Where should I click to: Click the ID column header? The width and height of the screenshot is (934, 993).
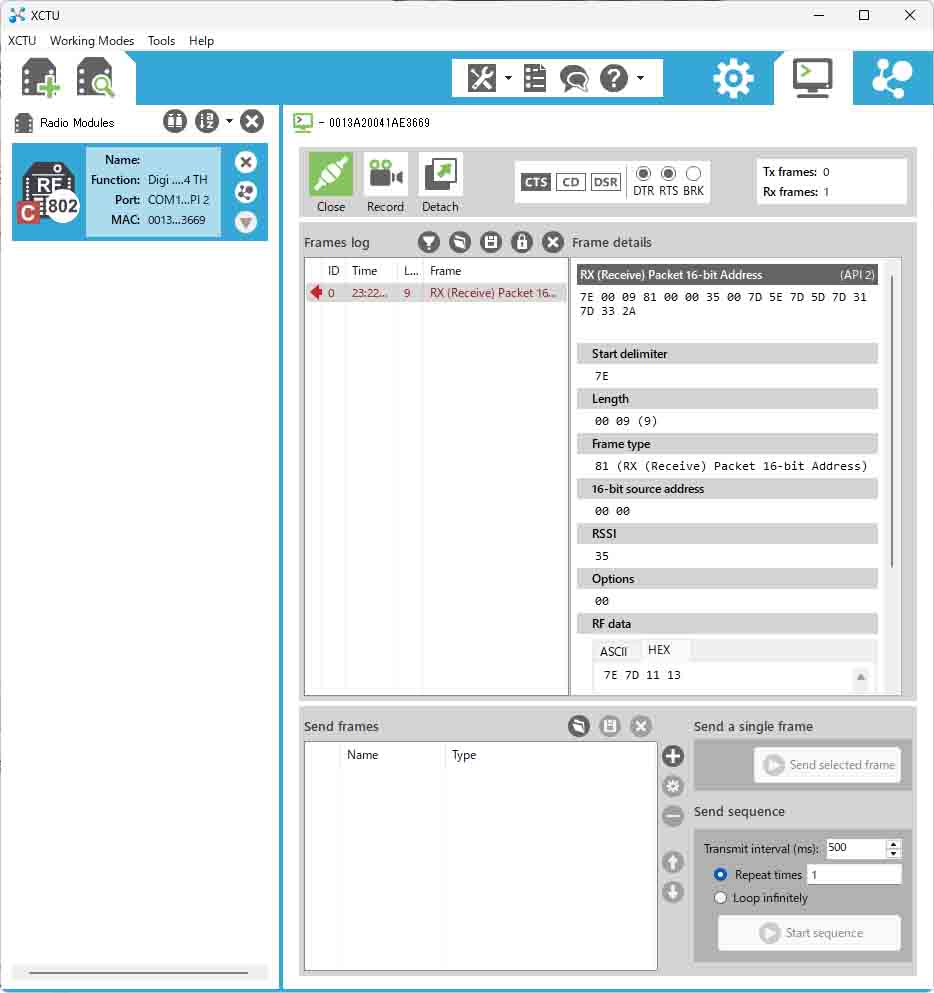(x=333, y=271)
